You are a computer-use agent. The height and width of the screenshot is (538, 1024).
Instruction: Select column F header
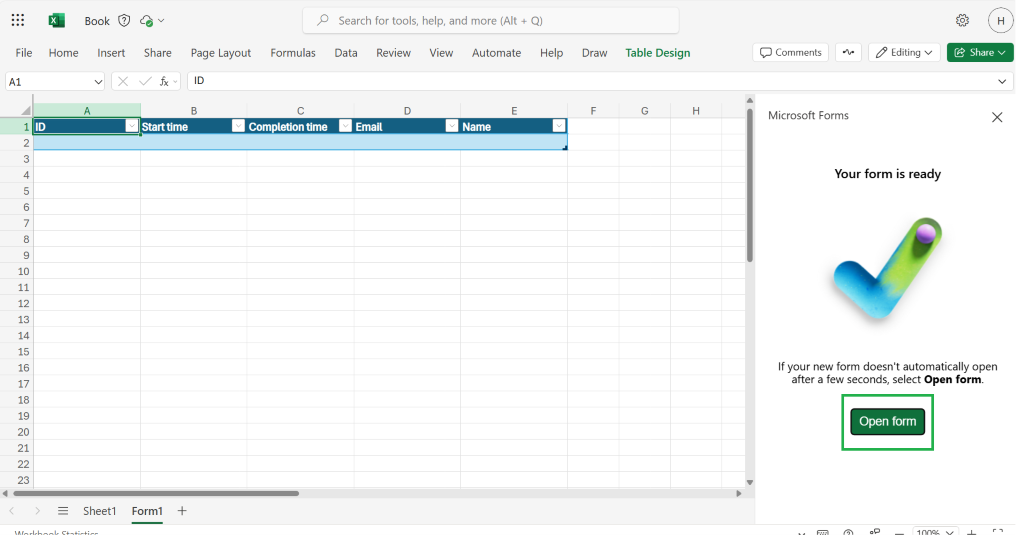593,110
